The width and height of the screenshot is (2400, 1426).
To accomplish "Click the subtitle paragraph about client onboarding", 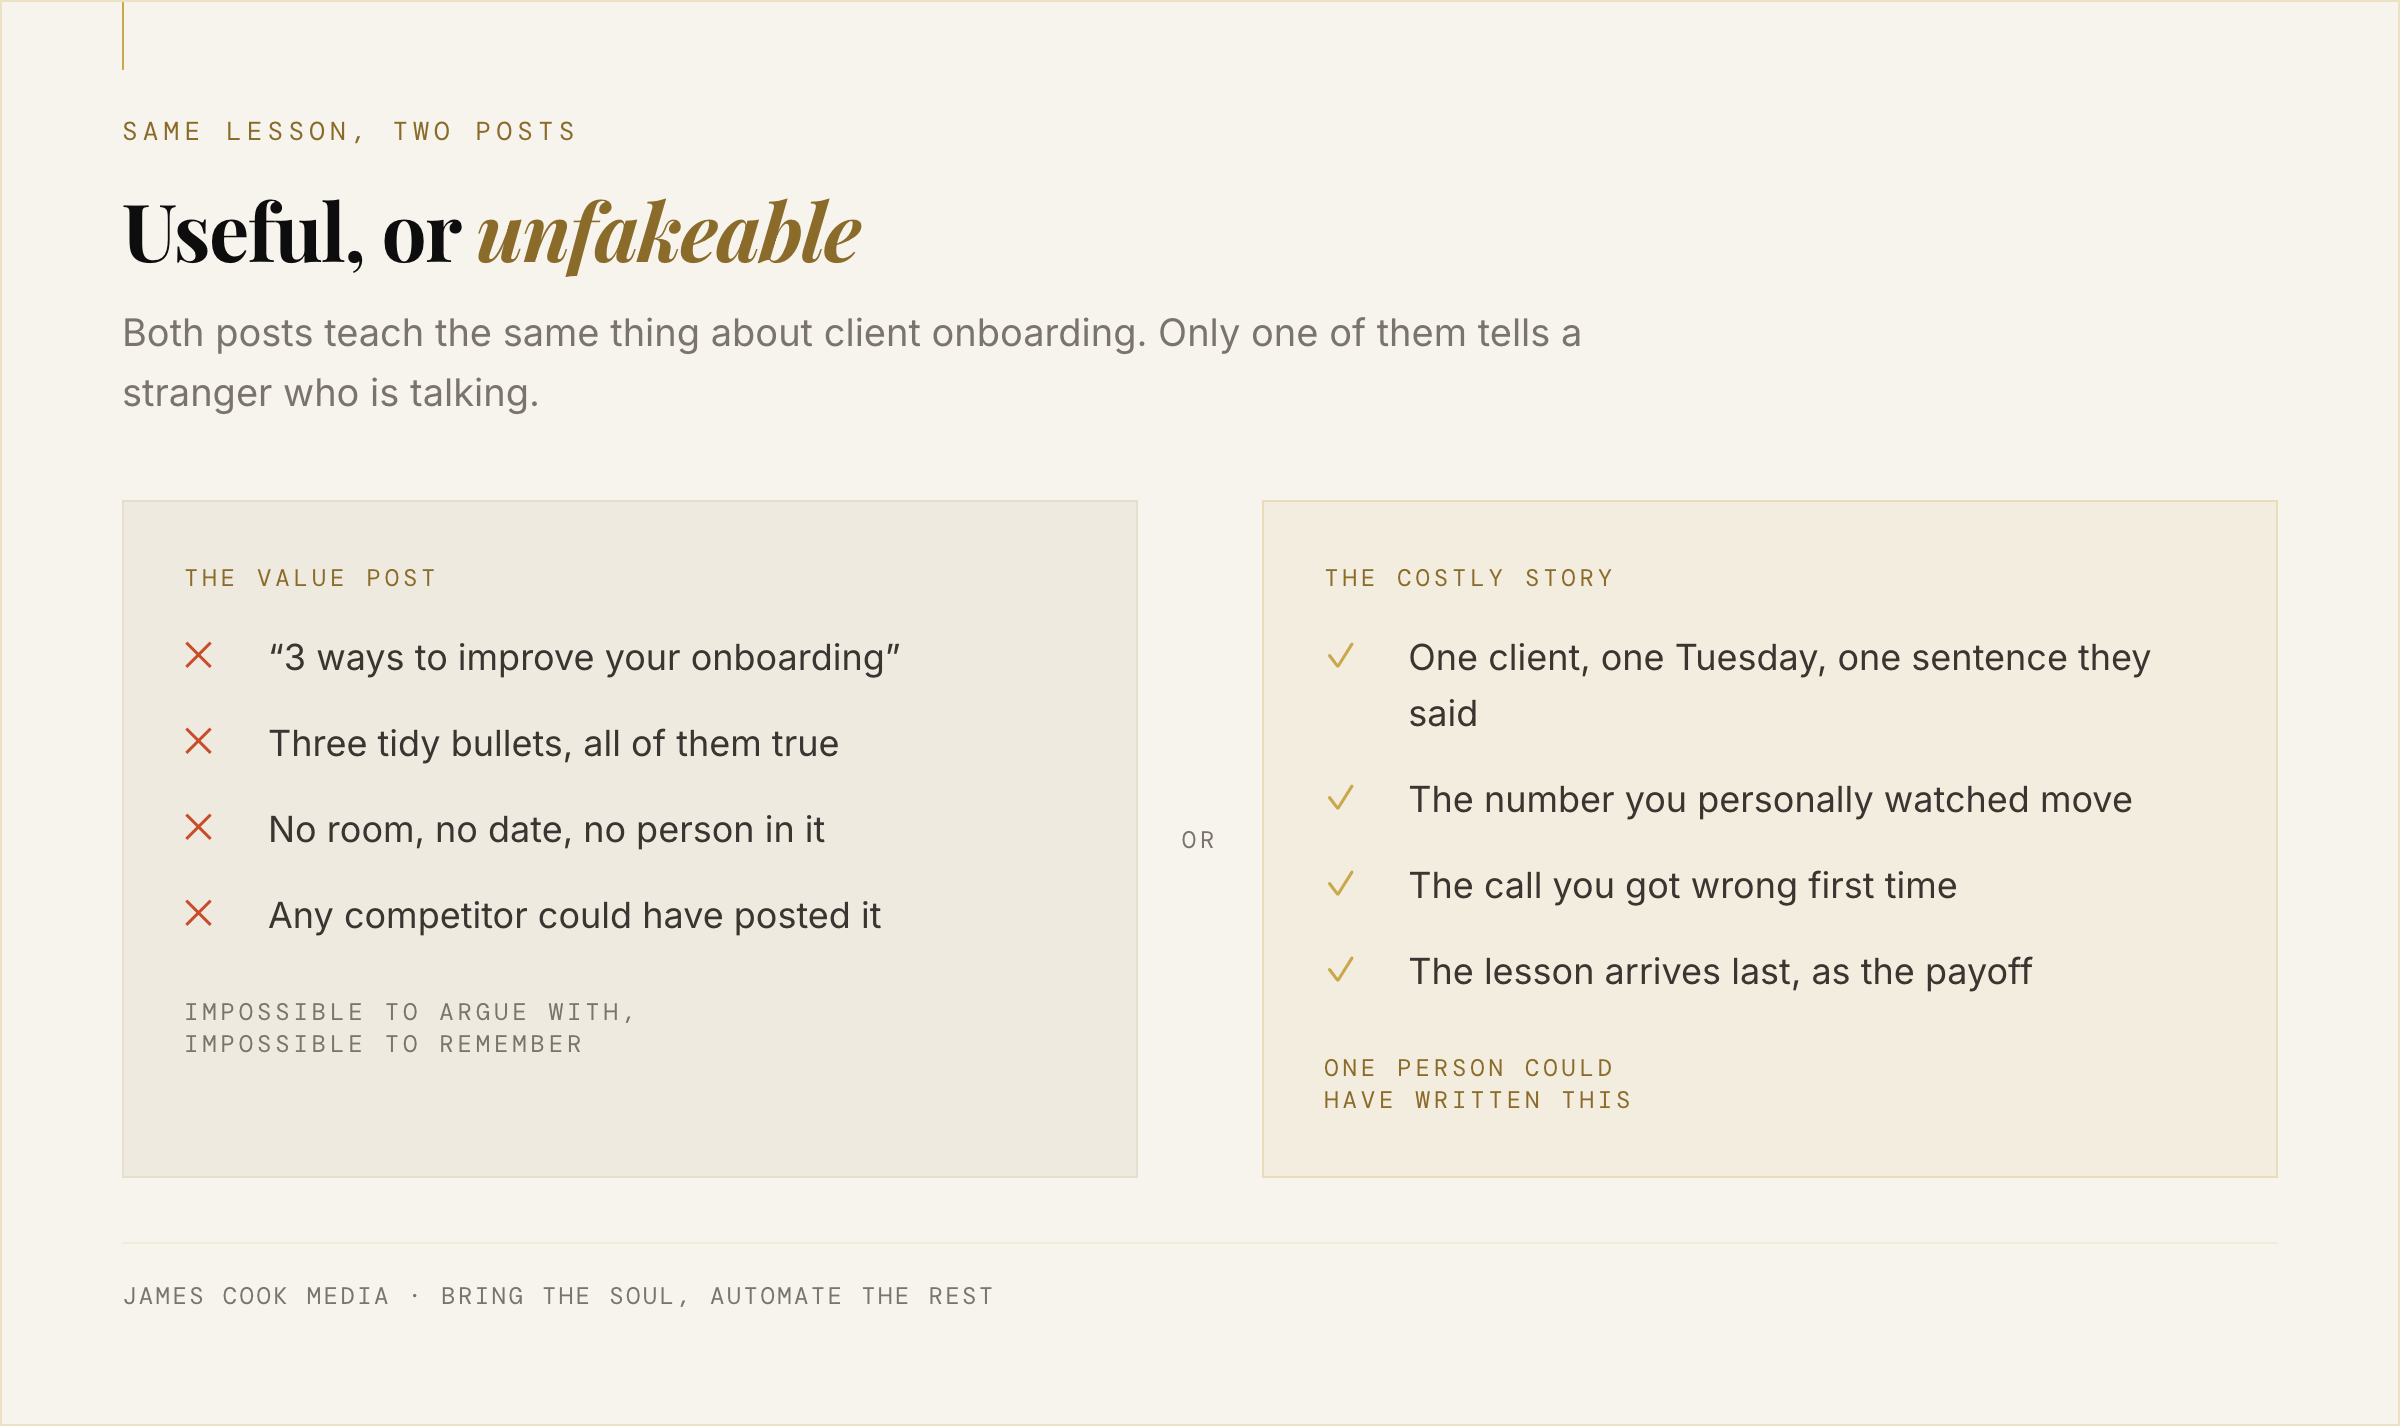I will [x=852, y=363].
